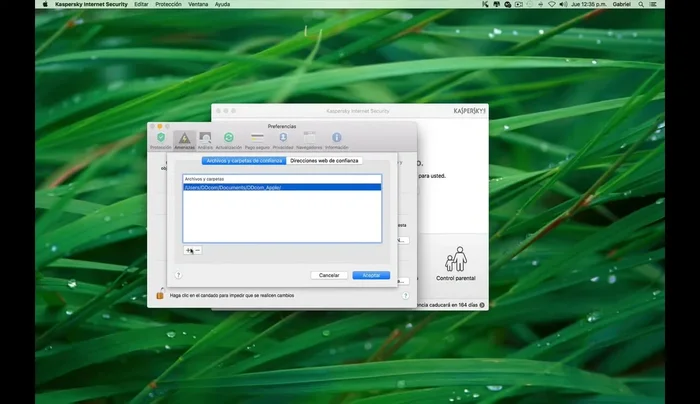Add a trusted folder with plus button
Screen dimensions: 700x404
(190, 250)
